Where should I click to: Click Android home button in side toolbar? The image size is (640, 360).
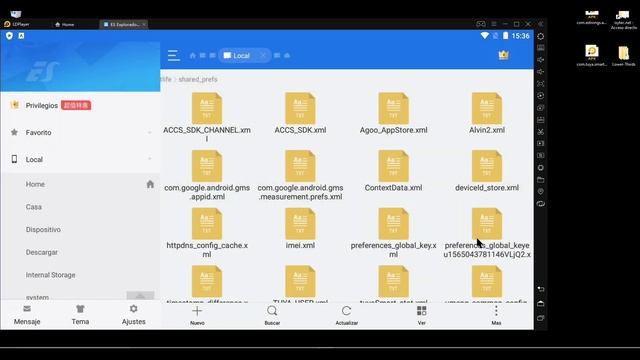tap(541, 303)
